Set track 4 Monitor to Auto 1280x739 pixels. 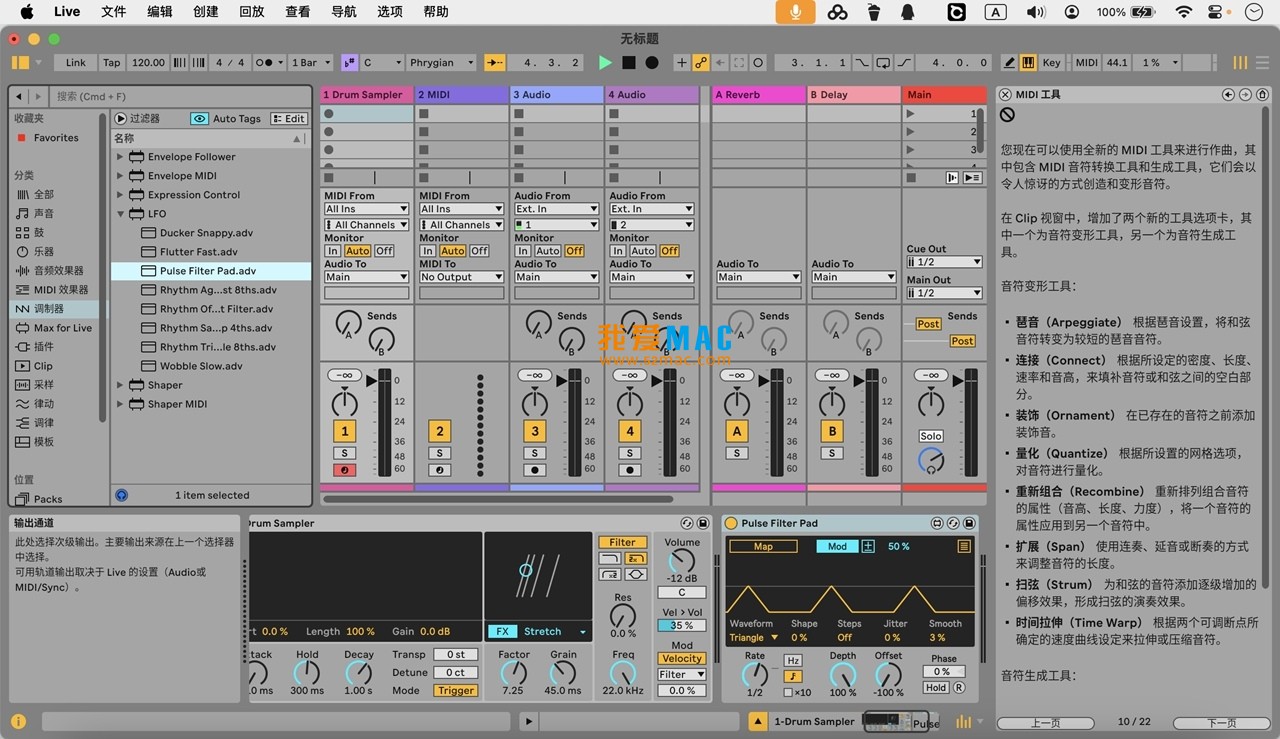(x=643, y=251)
